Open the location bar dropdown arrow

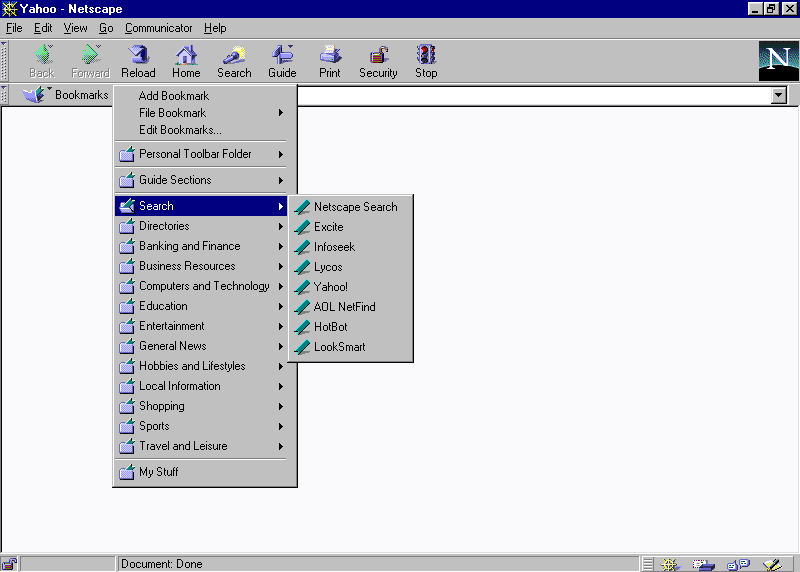pyautogui.click(x=779, y=95)
